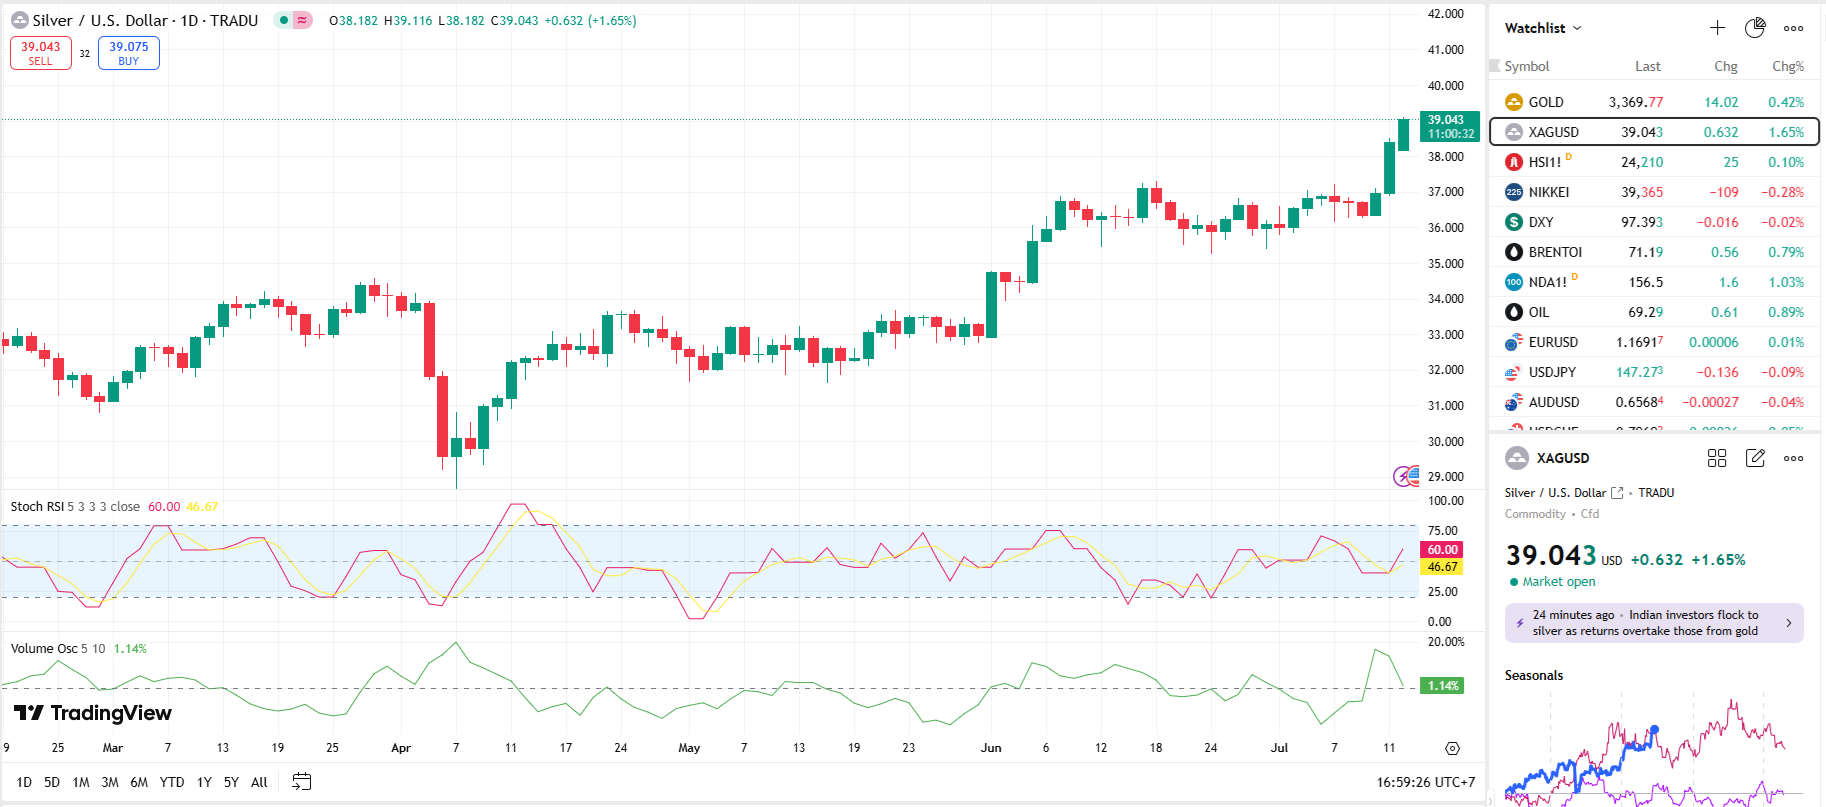Select the 6M time range
Screen dimensions: 1826x807
[139, 782]
